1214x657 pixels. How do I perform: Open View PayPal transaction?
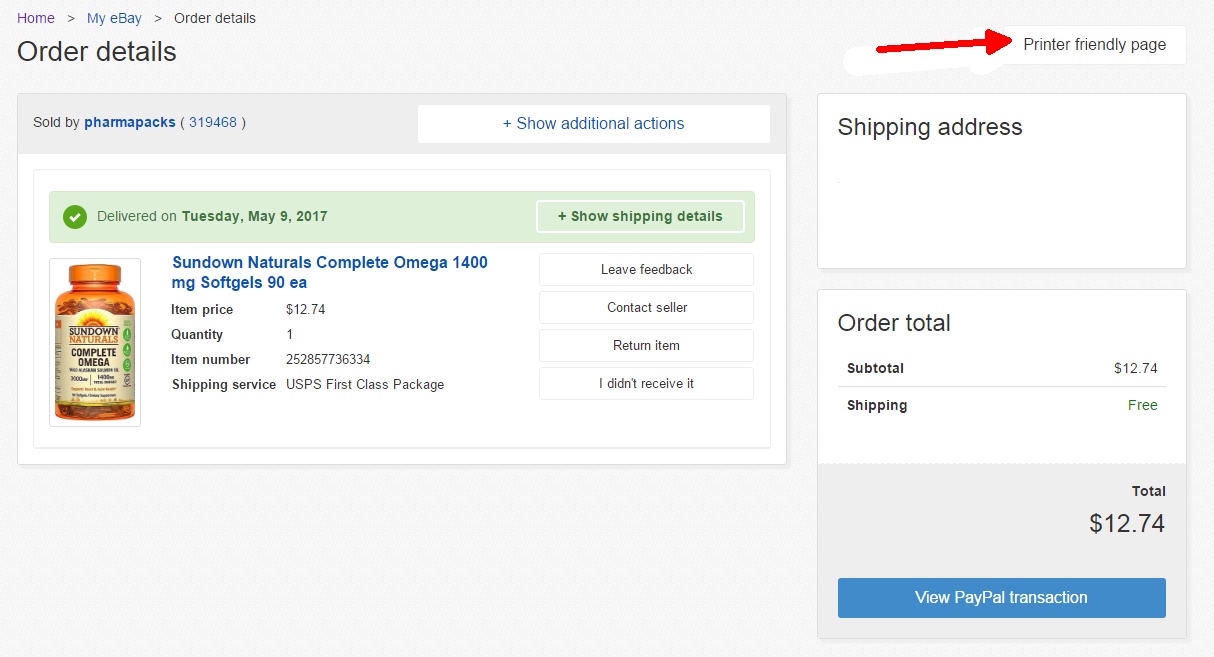point(1001,598)
